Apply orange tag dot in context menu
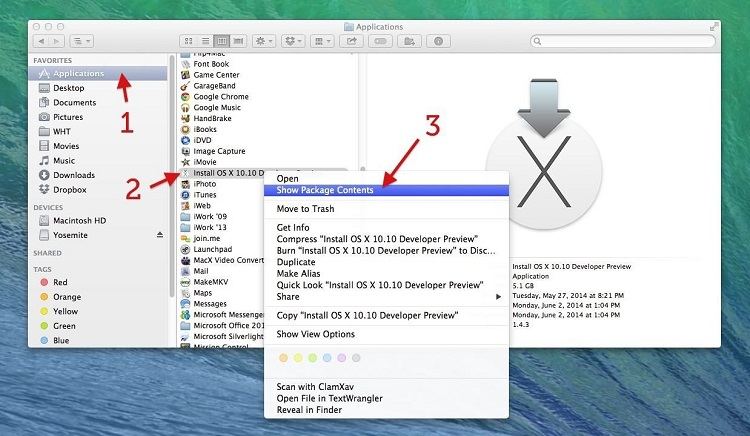 [283, 358]
